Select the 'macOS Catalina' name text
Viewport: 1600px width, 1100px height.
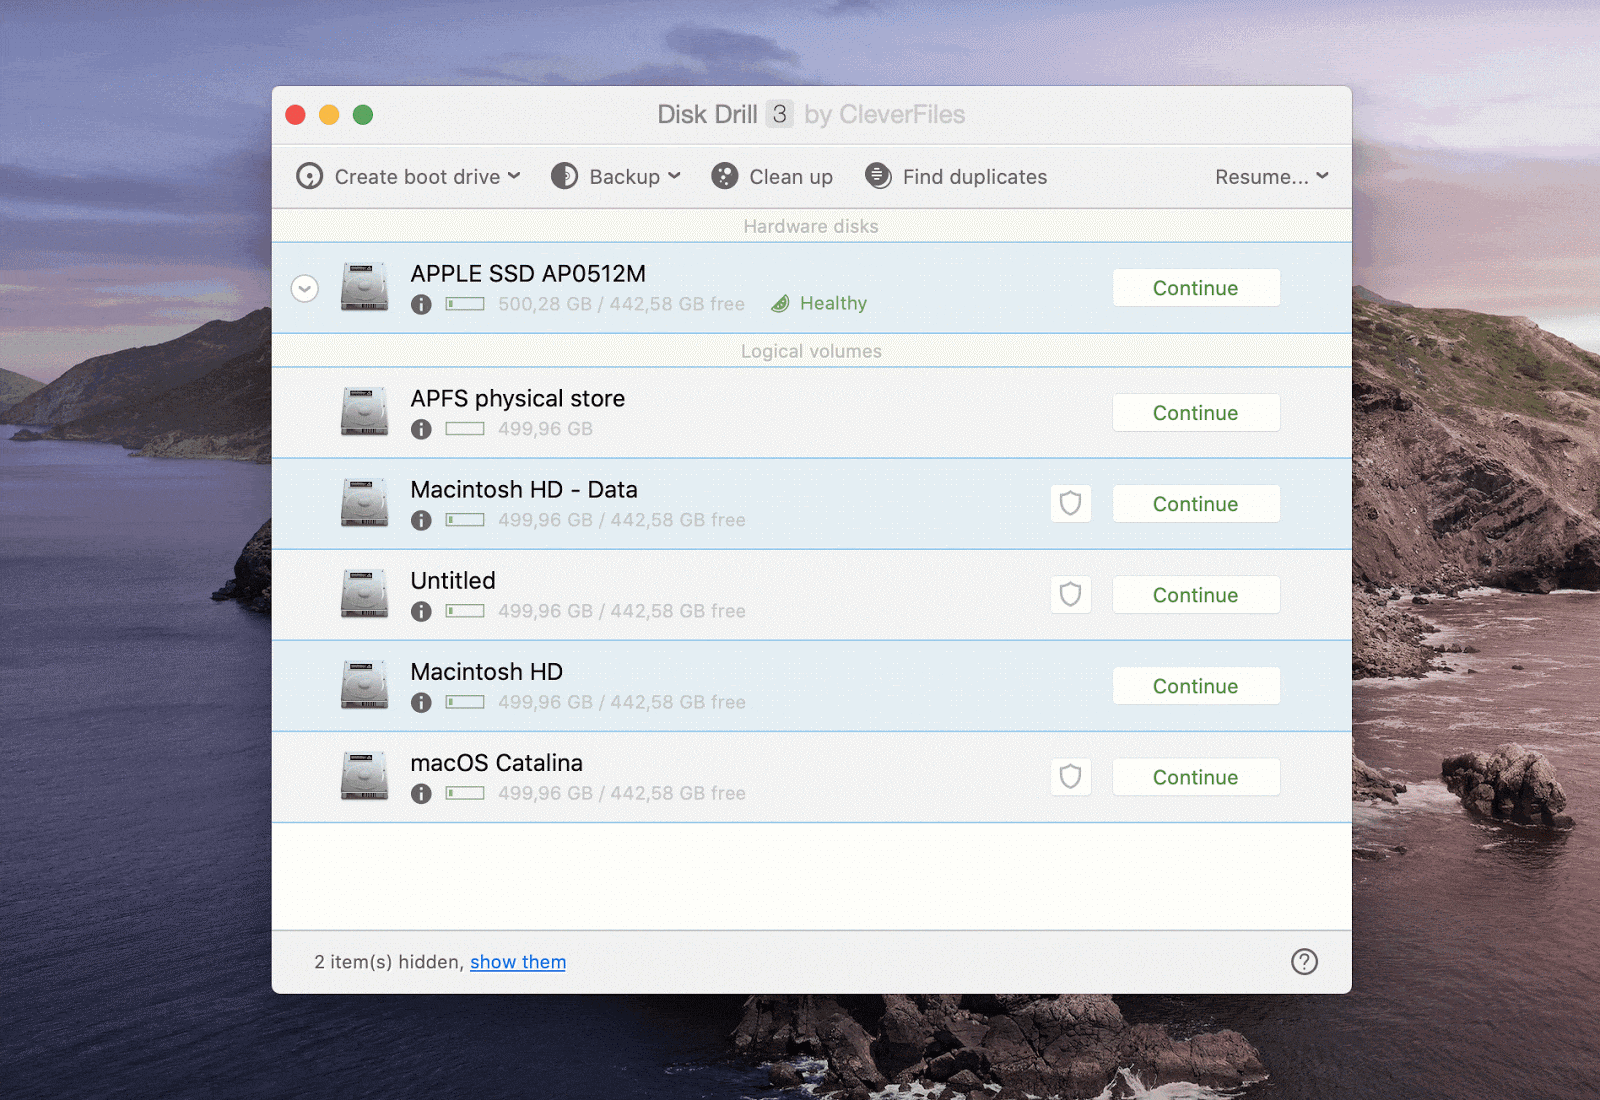497,763
